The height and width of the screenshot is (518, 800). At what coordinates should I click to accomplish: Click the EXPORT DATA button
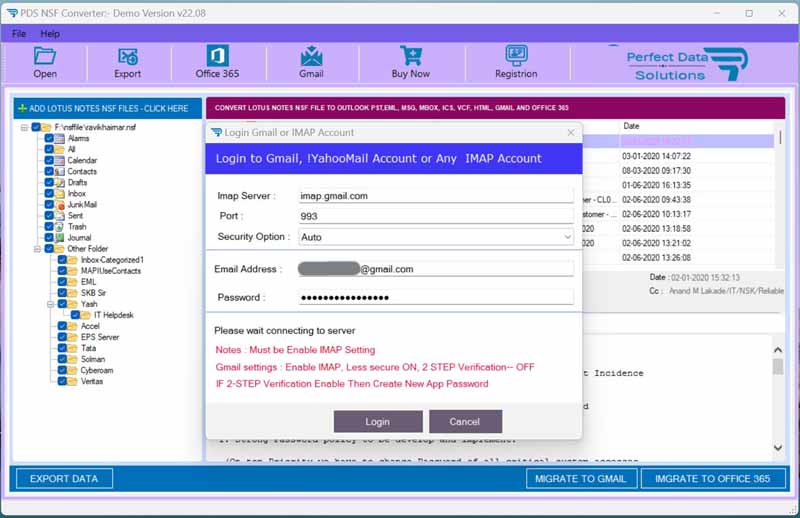click(64, 479)
